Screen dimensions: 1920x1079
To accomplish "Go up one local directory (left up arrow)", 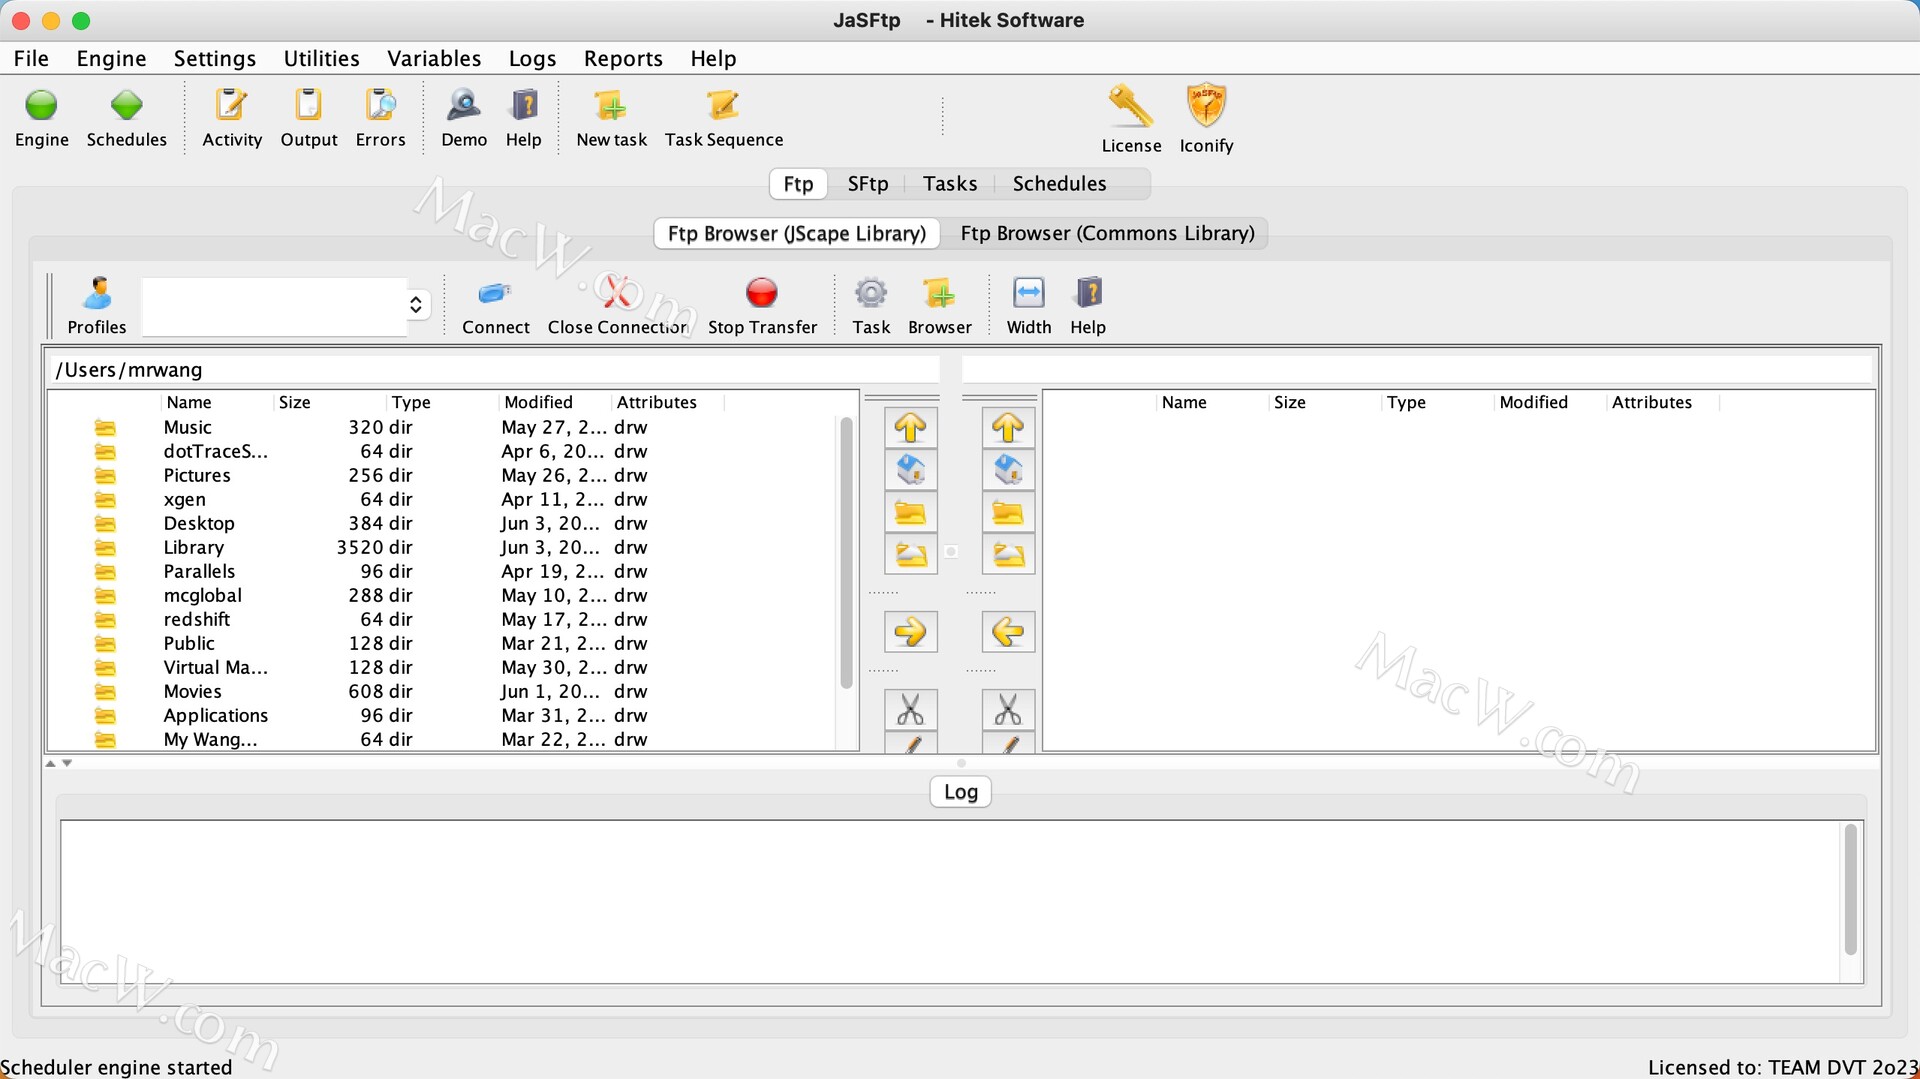I will tap(910, 428).
